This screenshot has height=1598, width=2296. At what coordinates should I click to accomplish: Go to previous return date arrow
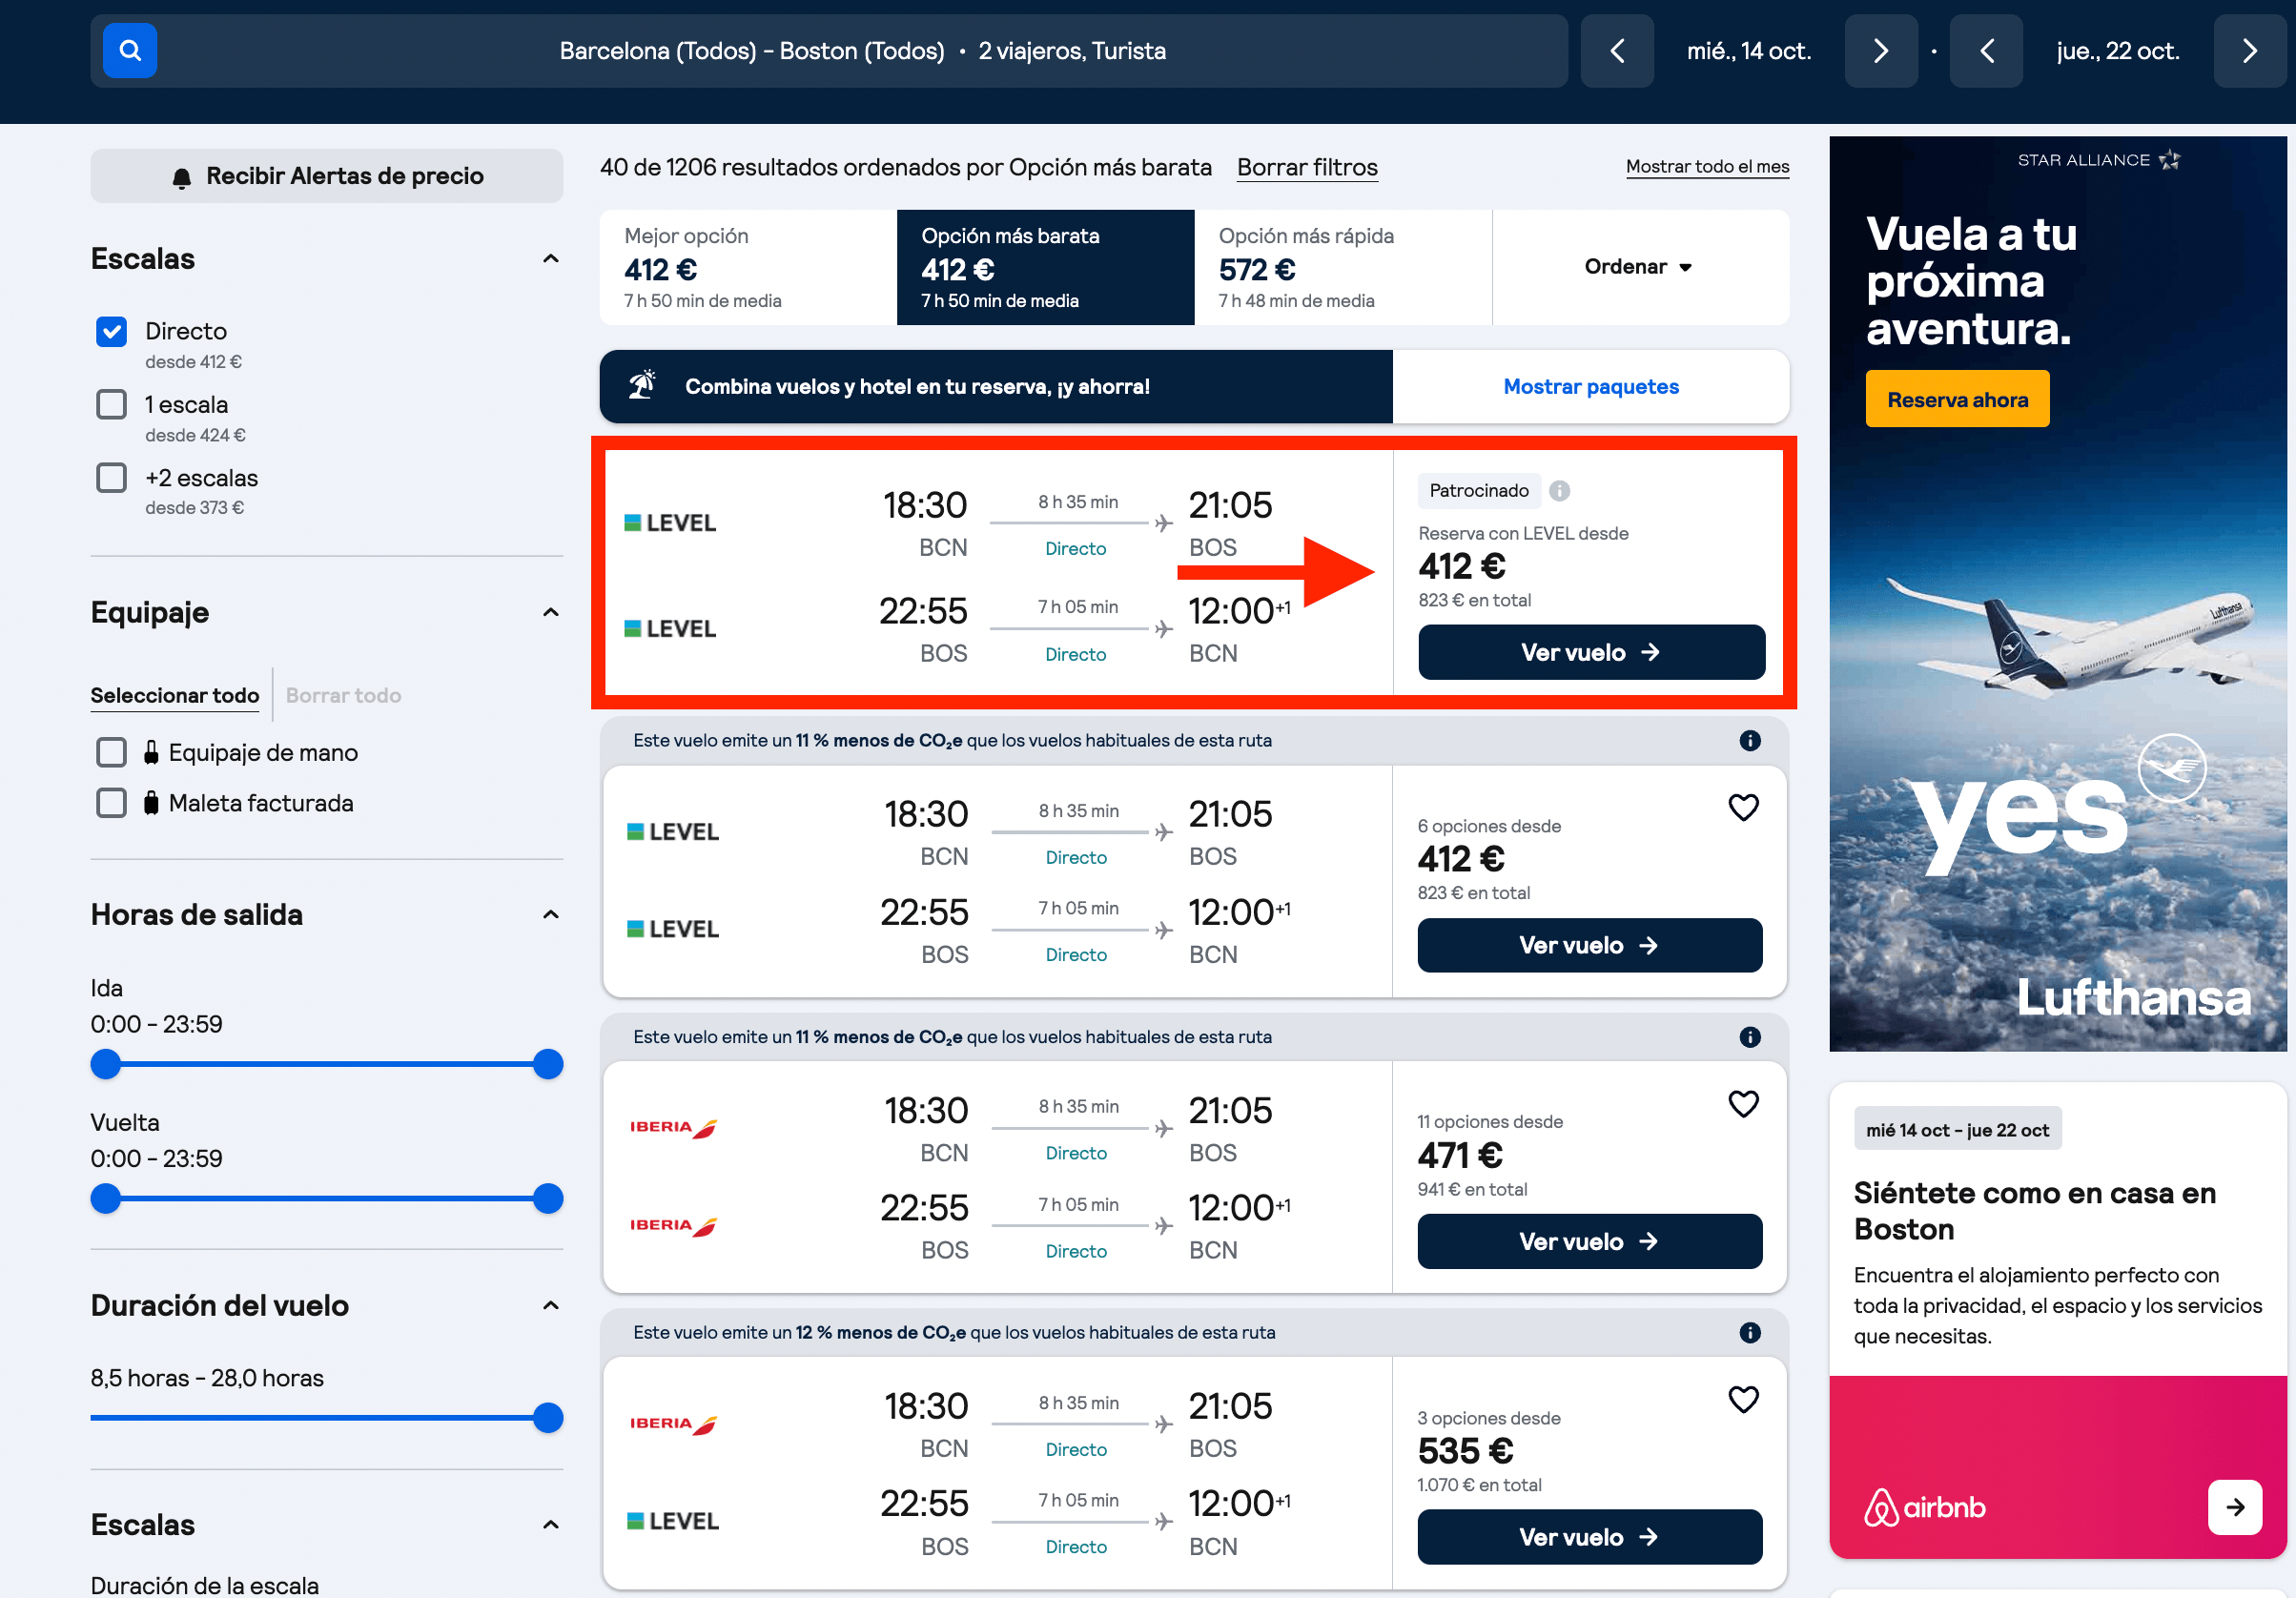click(x=1986, y=51)
